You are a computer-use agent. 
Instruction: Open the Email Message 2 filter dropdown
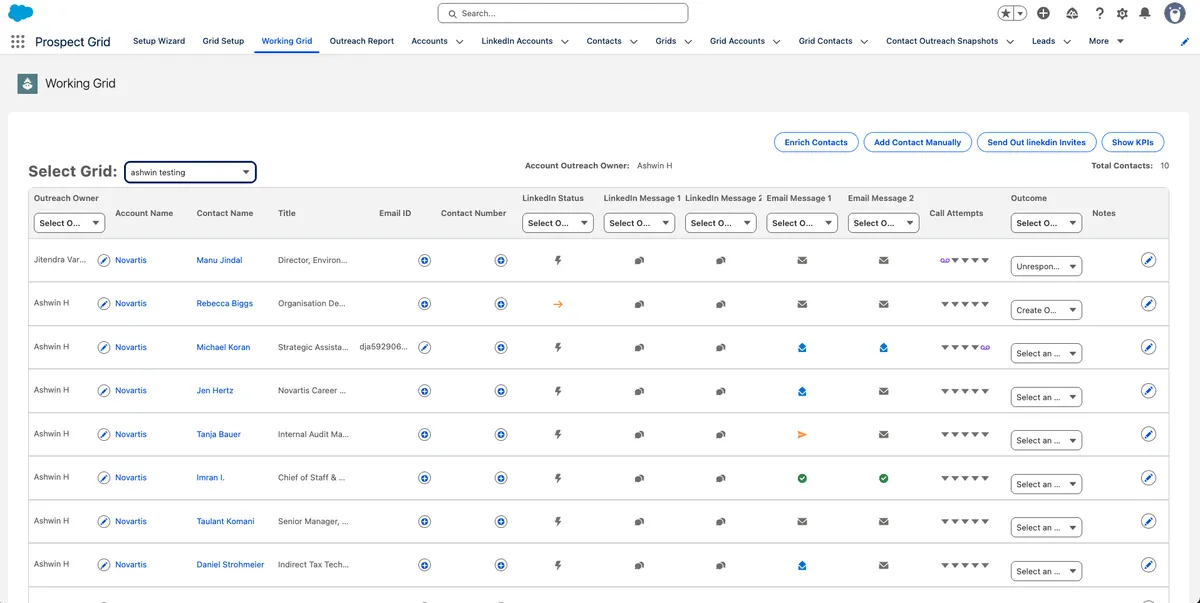pyautogui.click(x=883, y=223)
